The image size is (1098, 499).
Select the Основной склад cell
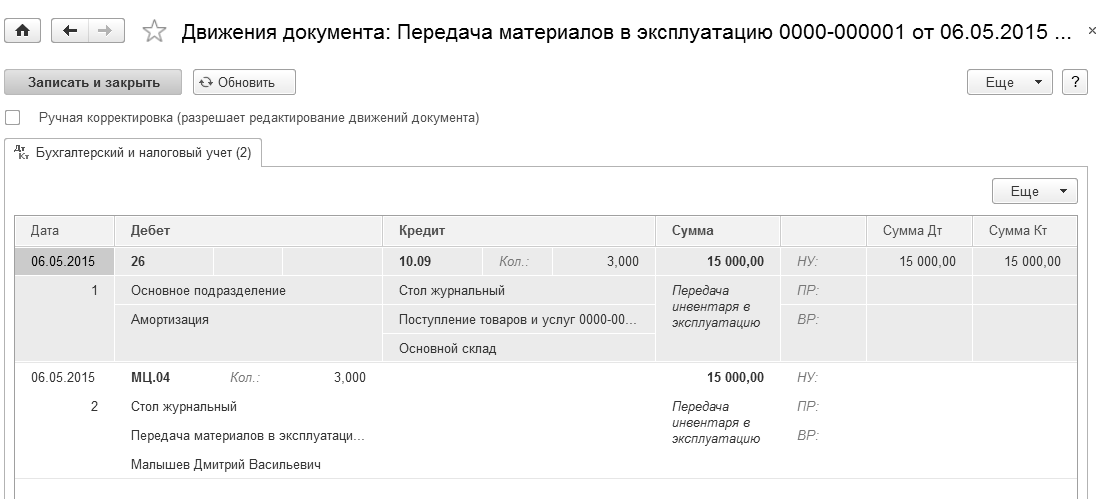tap(448, 349)
